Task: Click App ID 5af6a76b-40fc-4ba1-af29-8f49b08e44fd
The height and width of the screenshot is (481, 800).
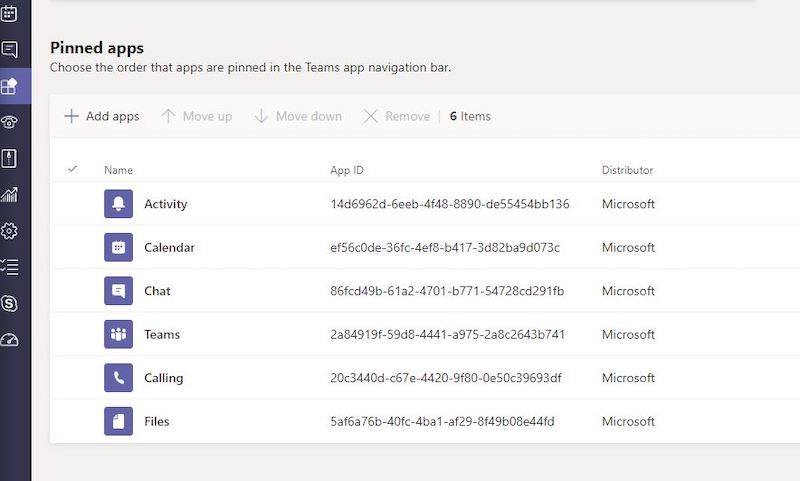Action: point(442,421)
